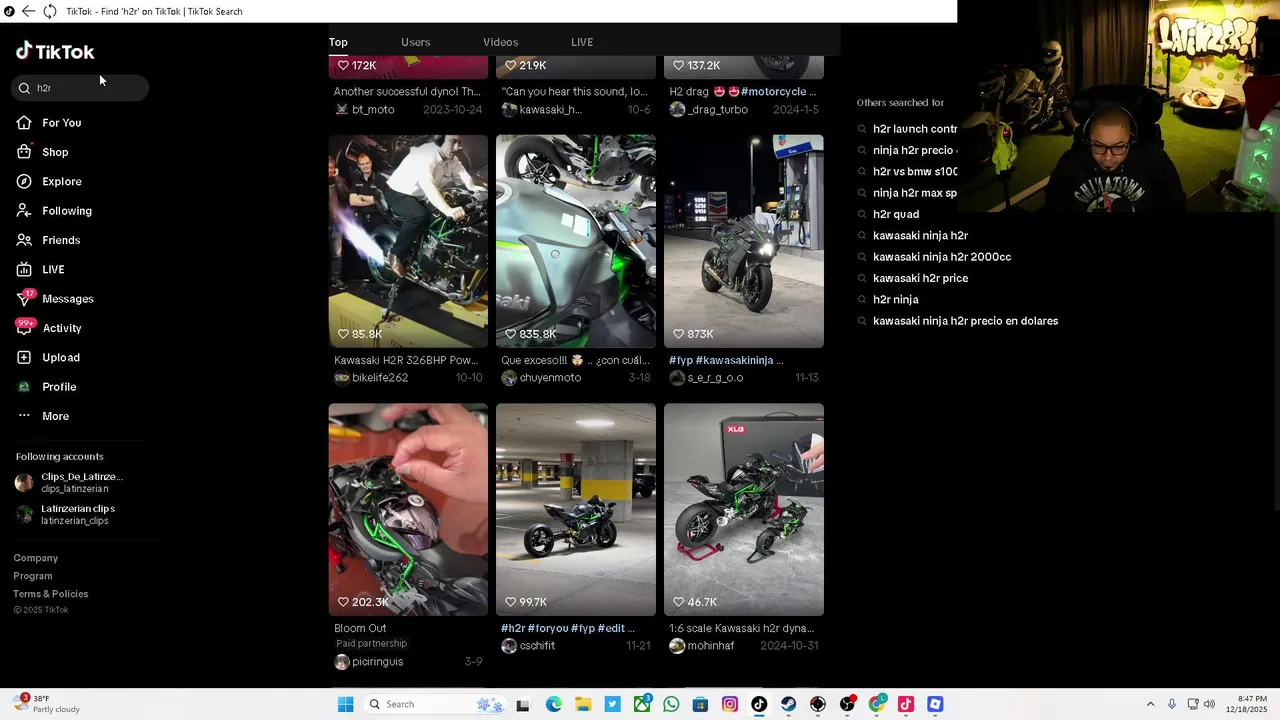Expand the Program footer section
The width and height of the screenshot is (1280, 720).
pos(33,576)
